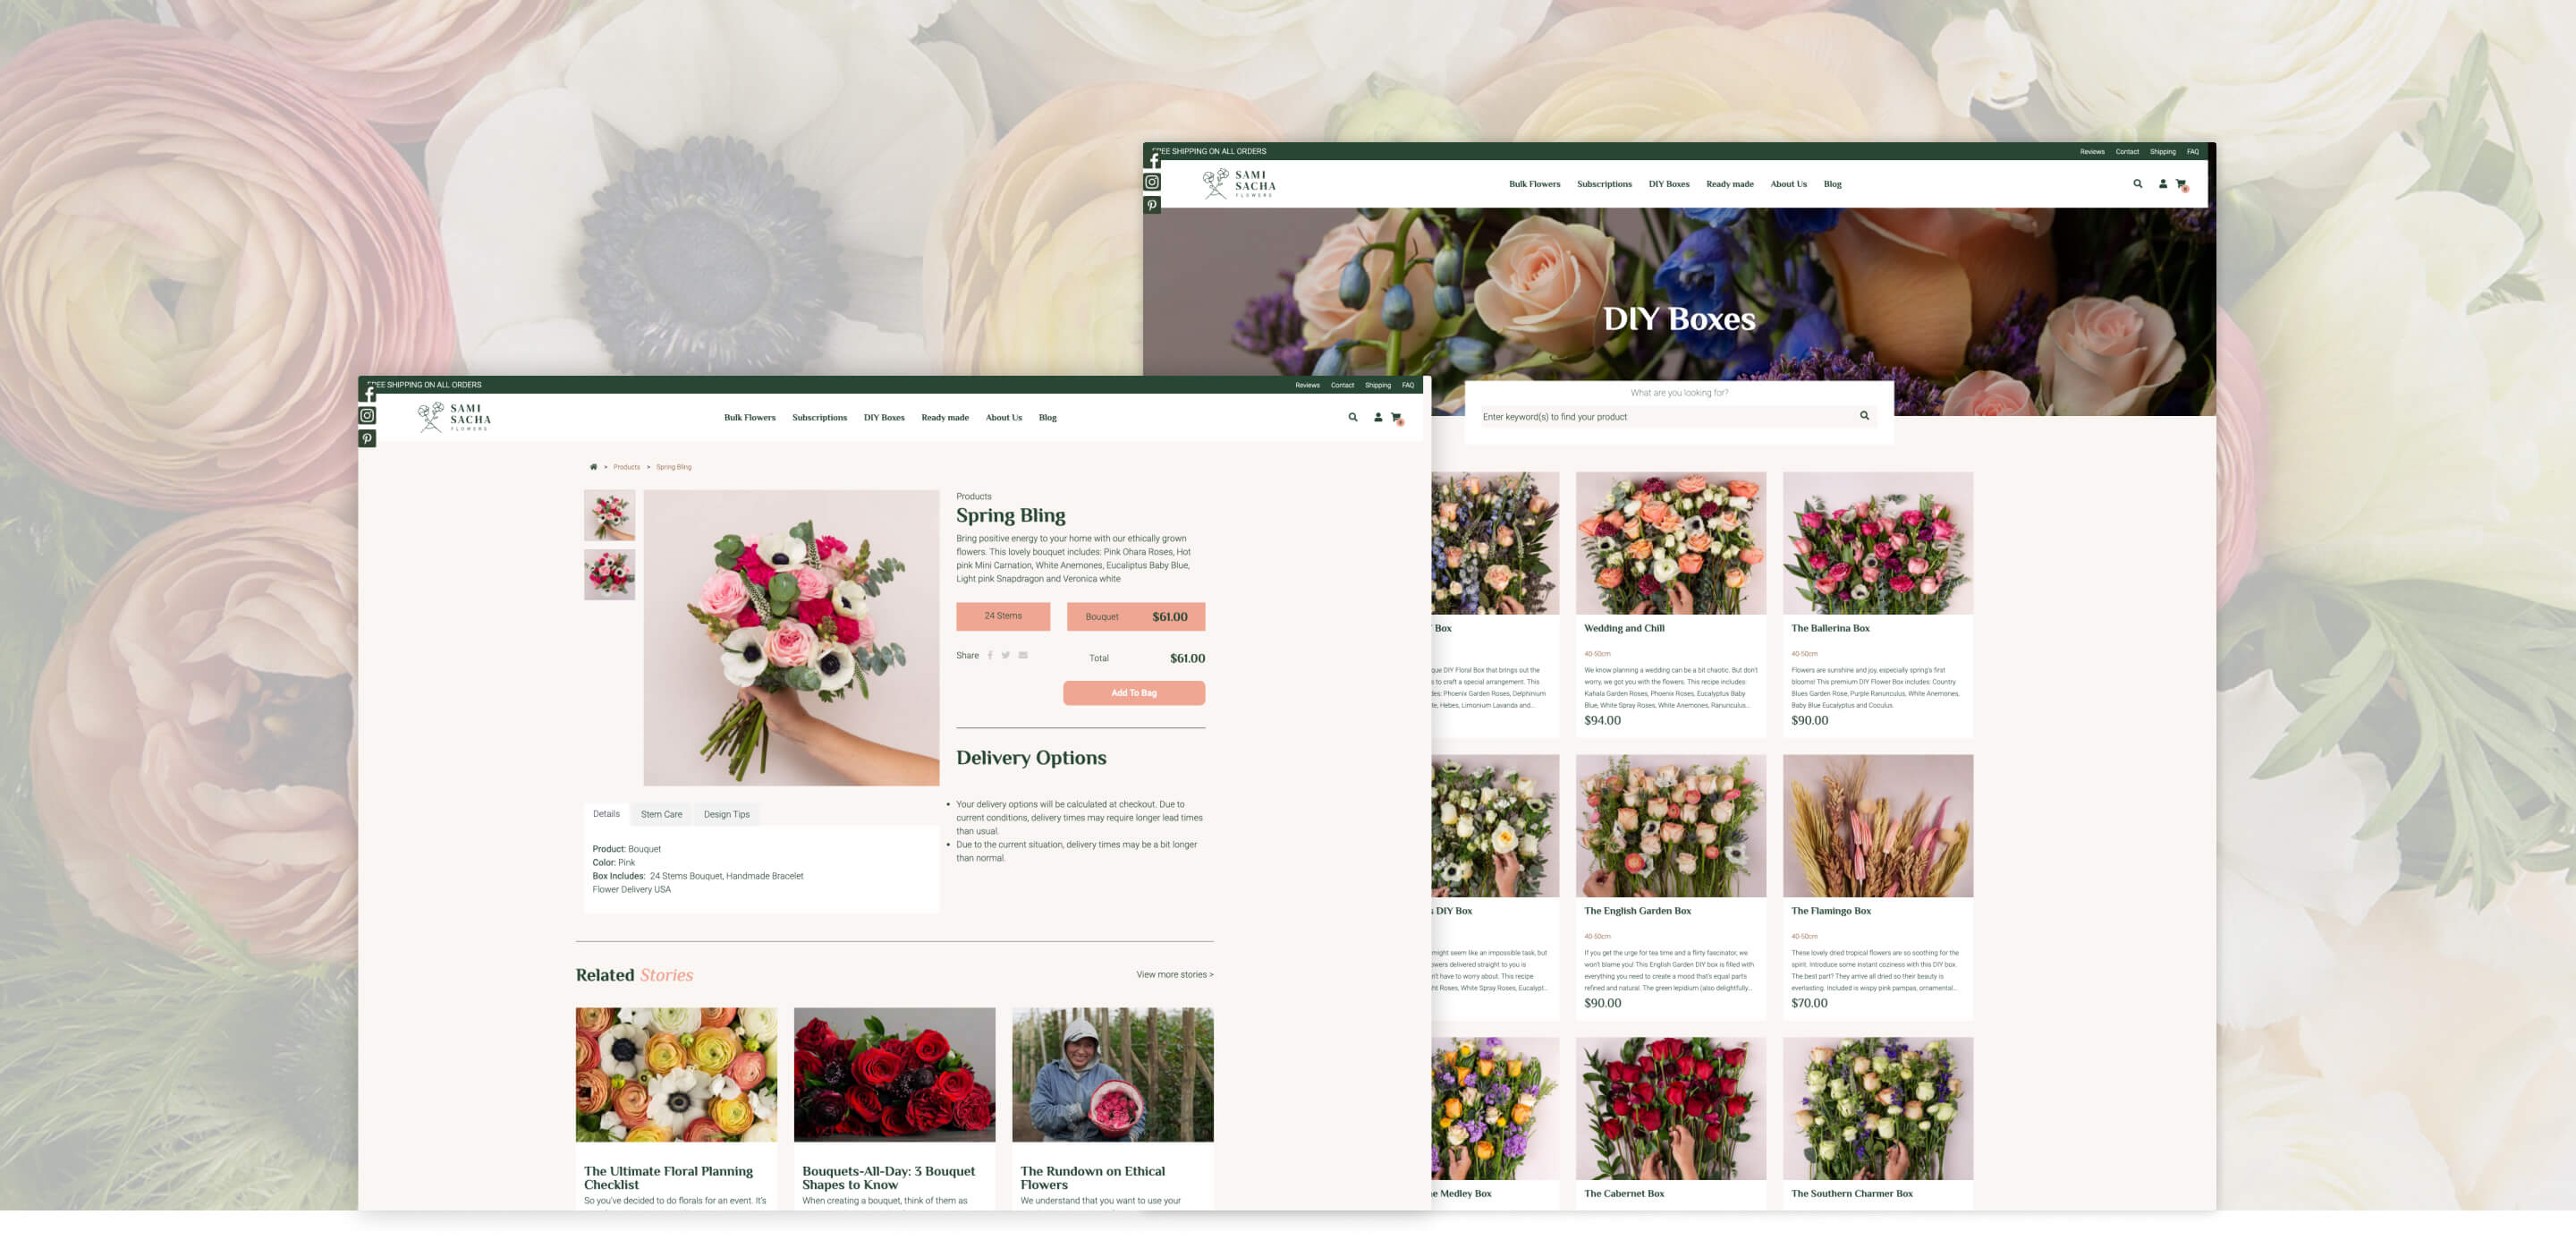Open Subscriptions menu in Spring Bling page
Screen dimensions: 2576x1240
[x=819, y=418]
